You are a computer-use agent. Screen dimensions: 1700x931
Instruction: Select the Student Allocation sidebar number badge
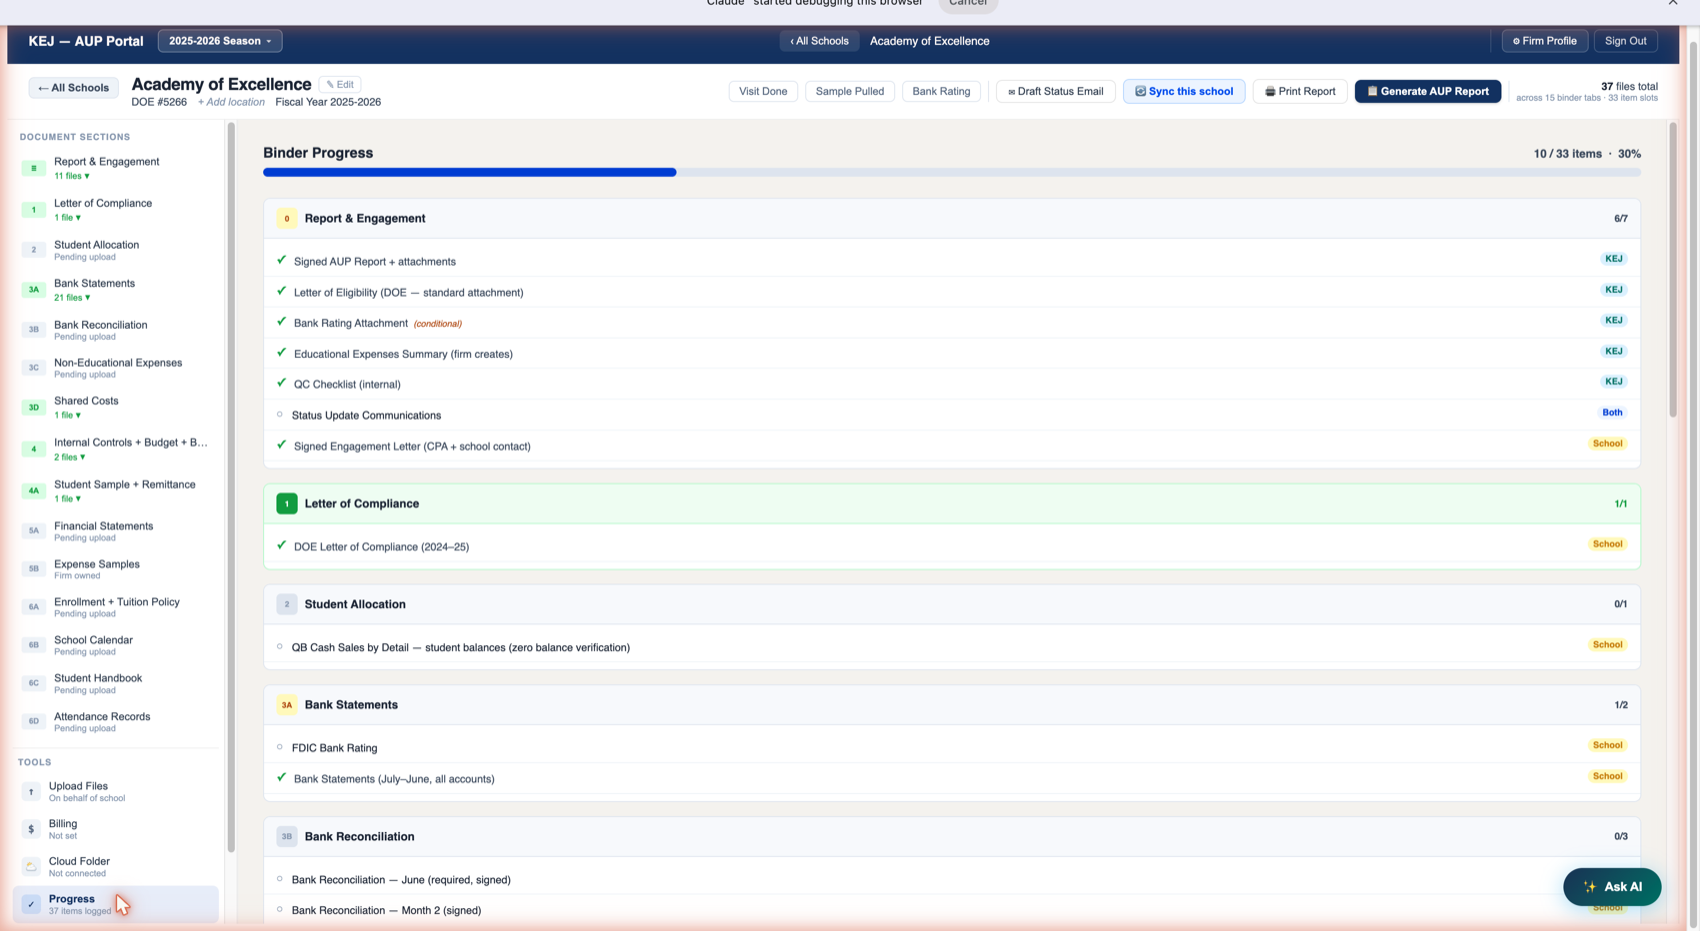coord(33,250)
